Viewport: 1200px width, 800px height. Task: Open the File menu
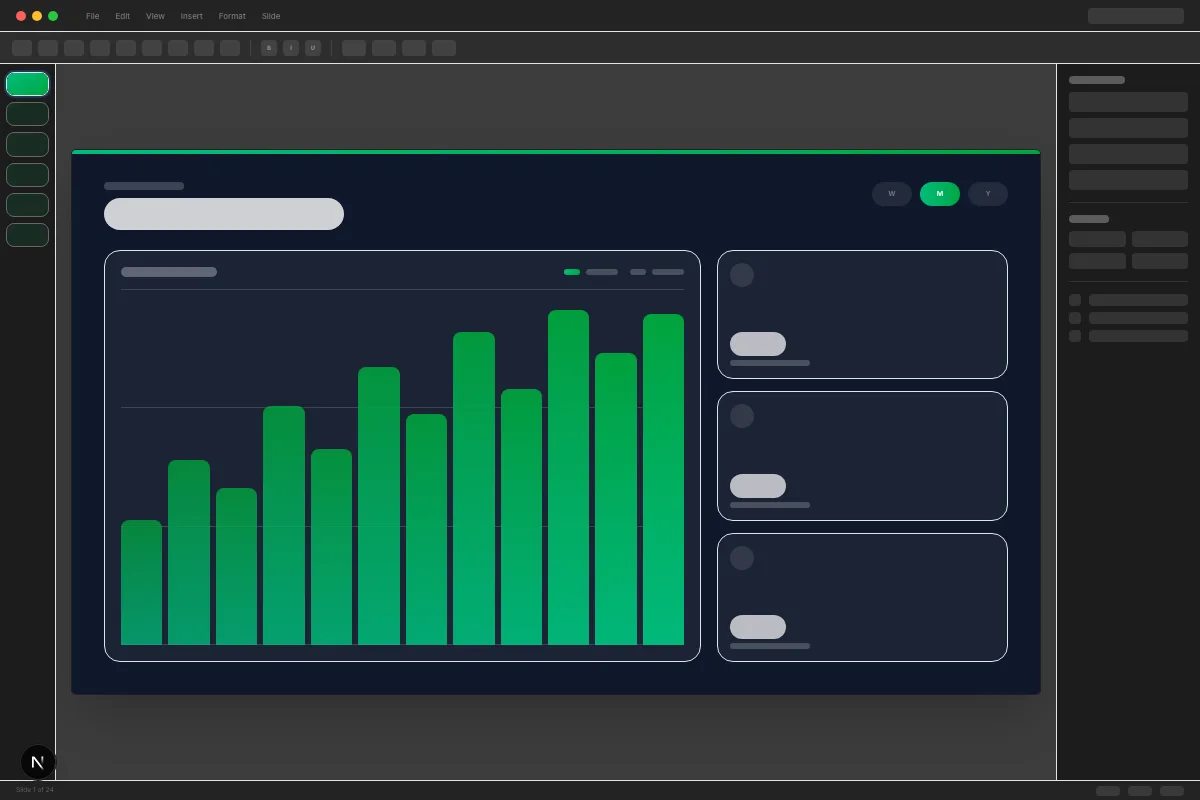pyautogui.click(x=92, y=16)
